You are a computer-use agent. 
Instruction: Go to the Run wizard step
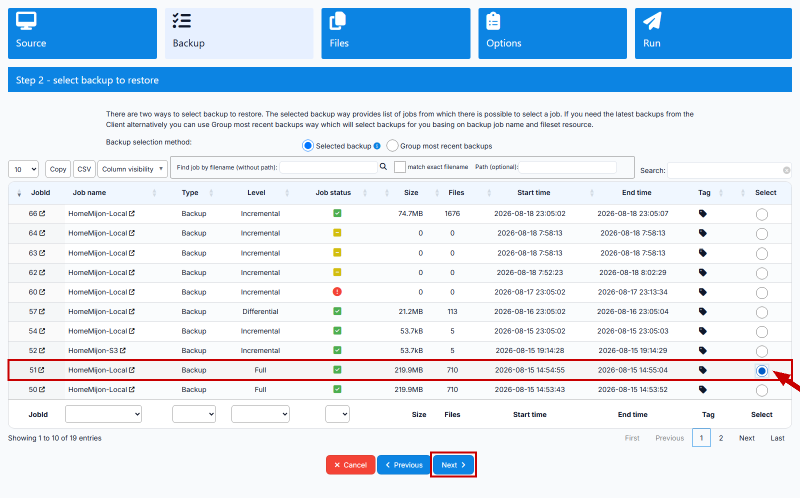(713, 33)
